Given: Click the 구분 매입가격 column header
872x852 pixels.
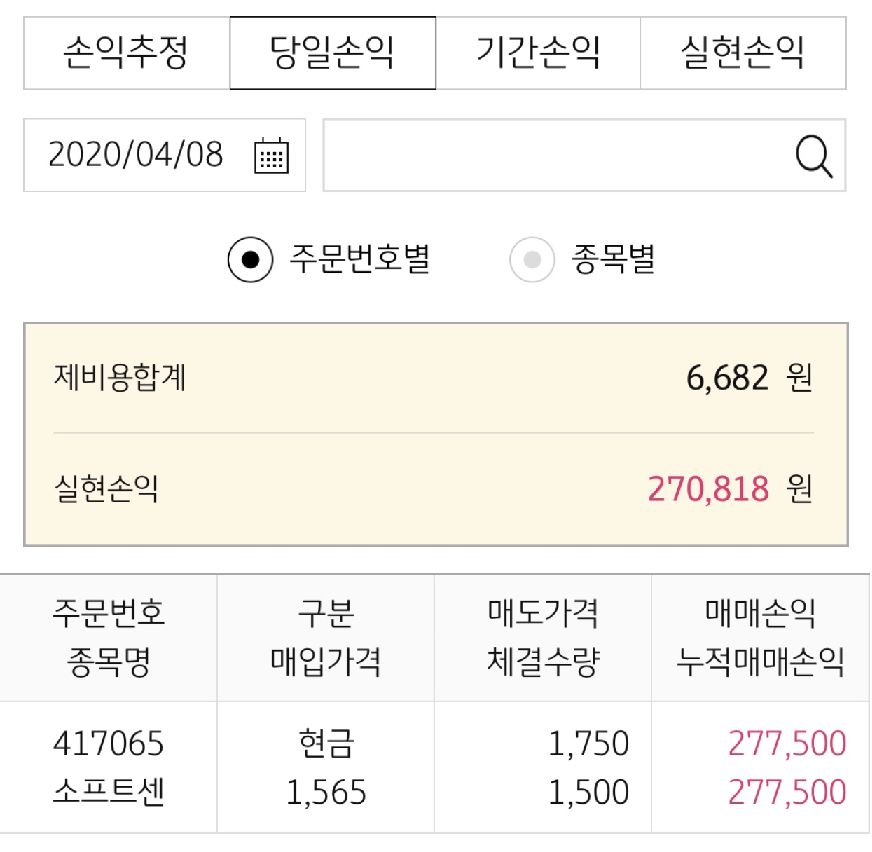Looking at the screenshot, I should point(326,638).
